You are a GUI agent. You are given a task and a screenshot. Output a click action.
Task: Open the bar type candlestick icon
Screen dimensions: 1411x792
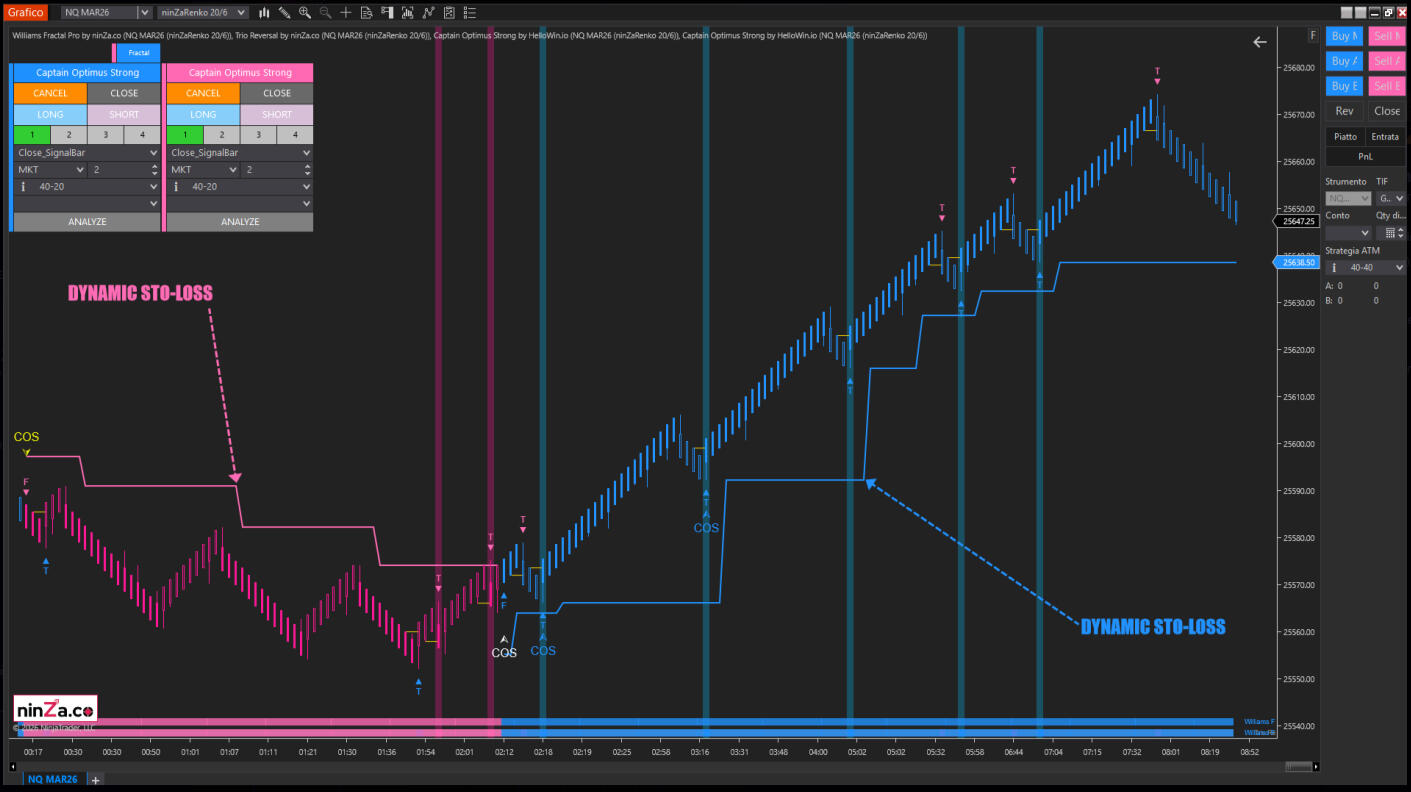pos(264,13)
